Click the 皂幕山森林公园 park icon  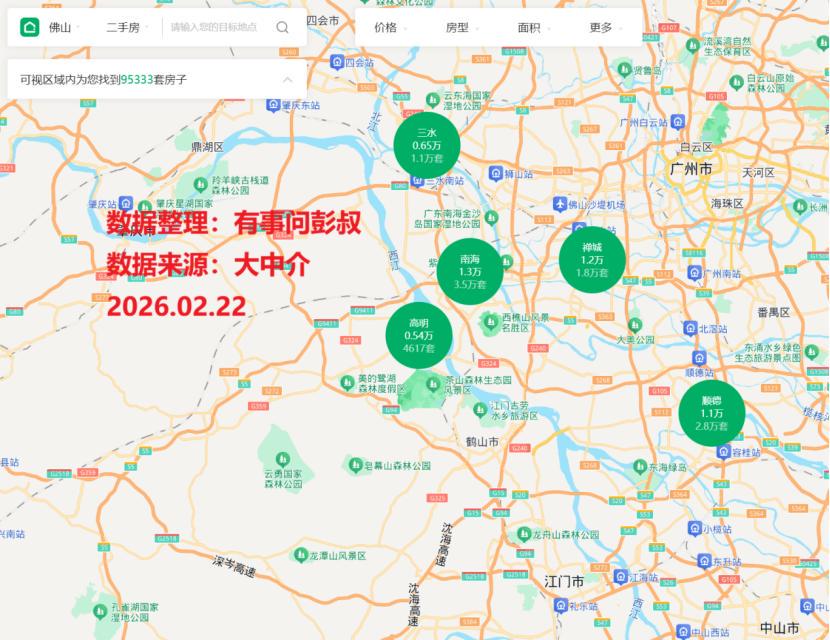pyautogui.click(x=353, y=465)
